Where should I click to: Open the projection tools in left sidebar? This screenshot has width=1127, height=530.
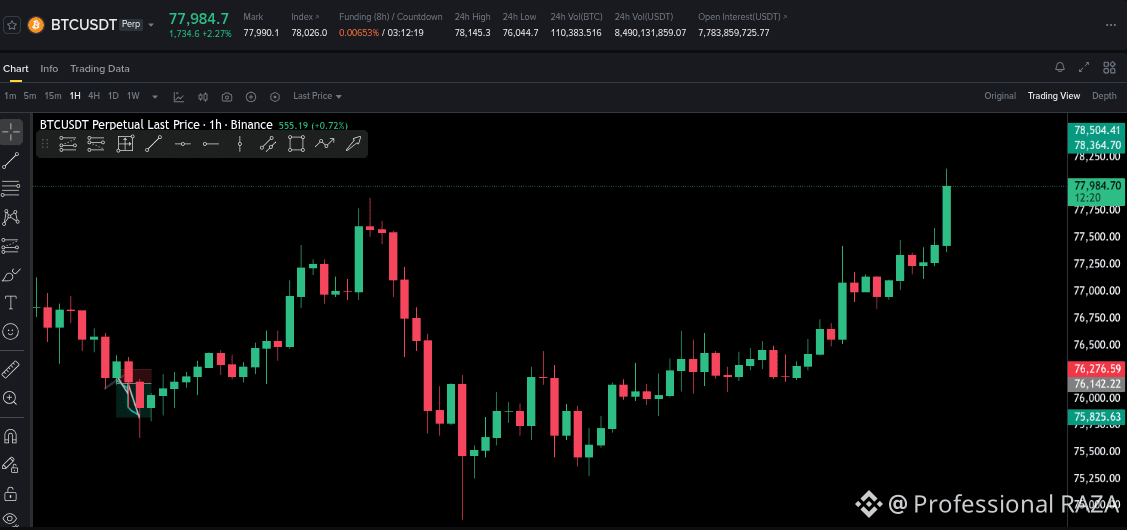[x=11, y=245]
